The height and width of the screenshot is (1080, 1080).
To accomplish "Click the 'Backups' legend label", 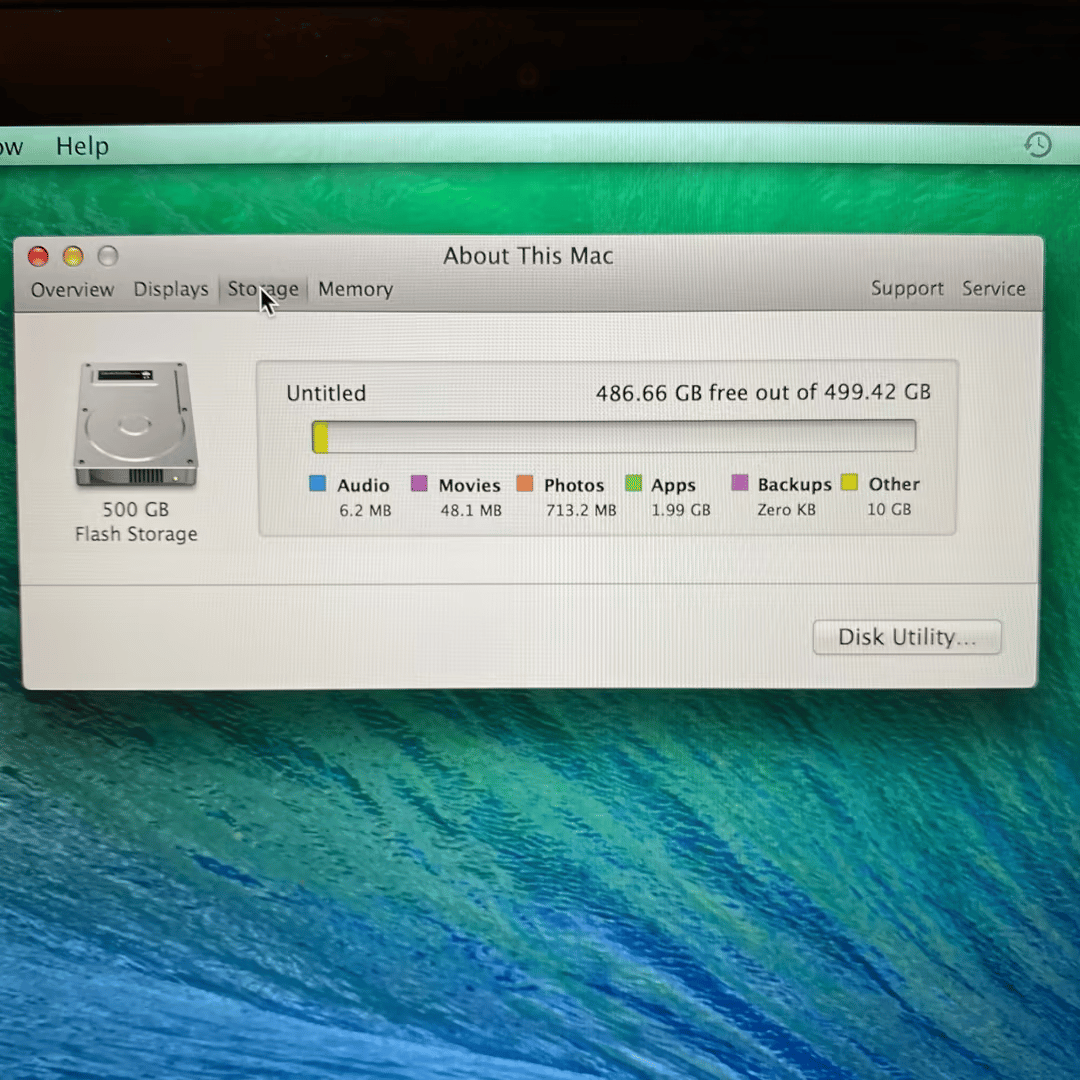I will [794, 485].
